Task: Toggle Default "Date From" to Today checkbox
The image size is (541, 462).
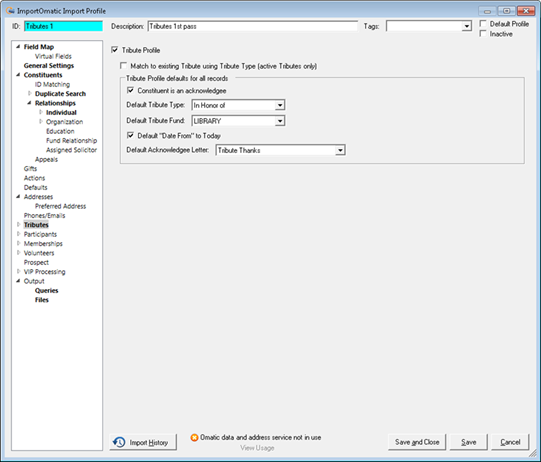Action: click(130, 135)
